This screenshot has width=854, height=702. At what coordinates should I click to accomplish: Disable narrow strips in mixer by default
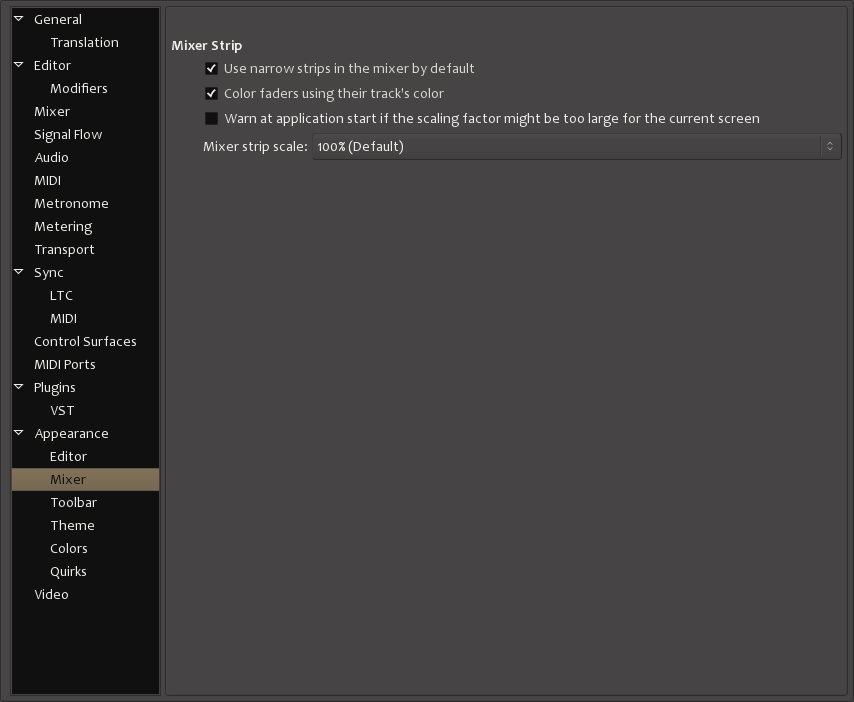211,69
